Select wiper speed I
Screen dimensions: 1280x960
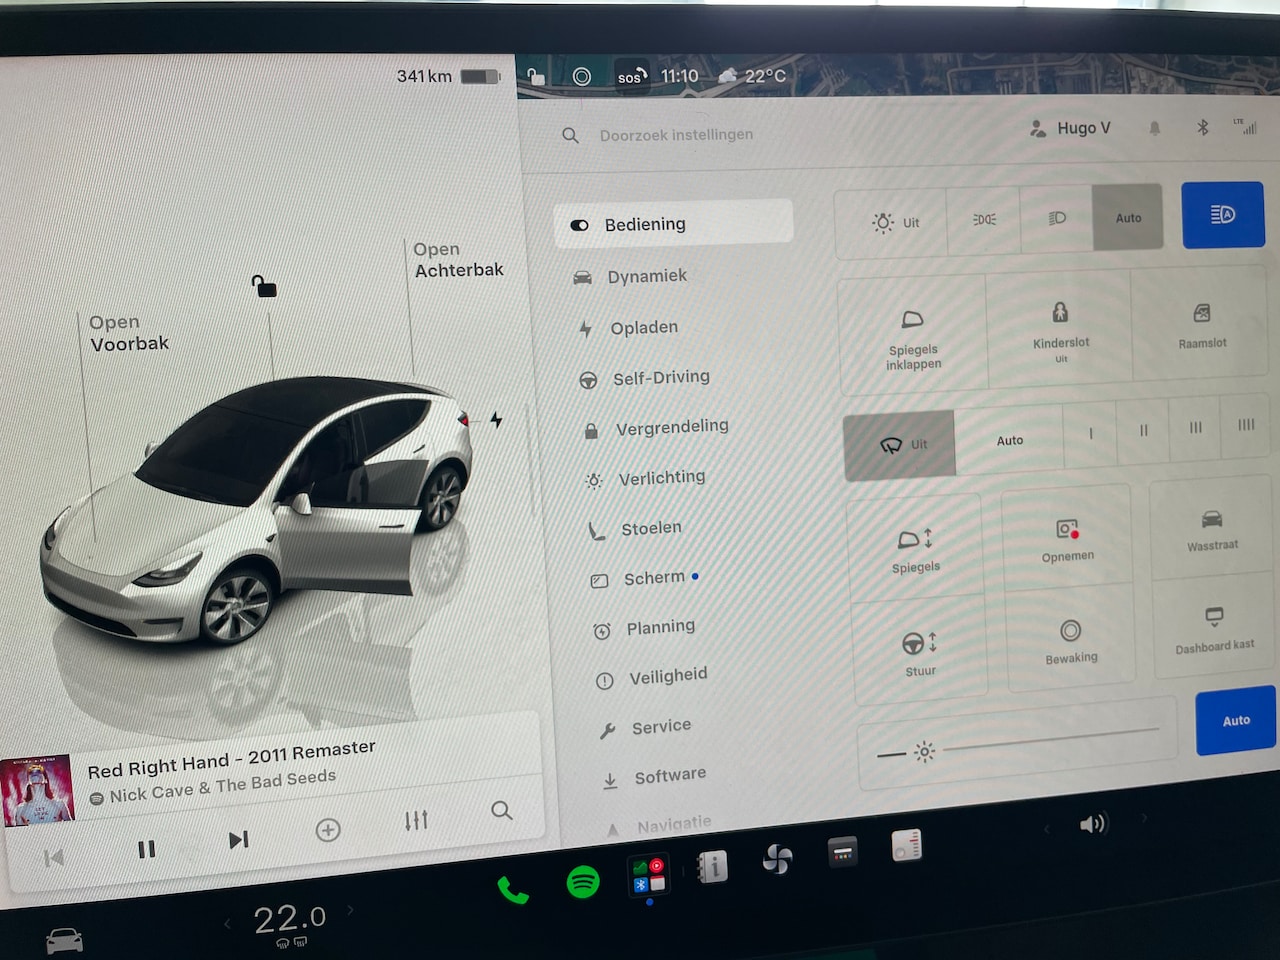tap(1090, 434)
